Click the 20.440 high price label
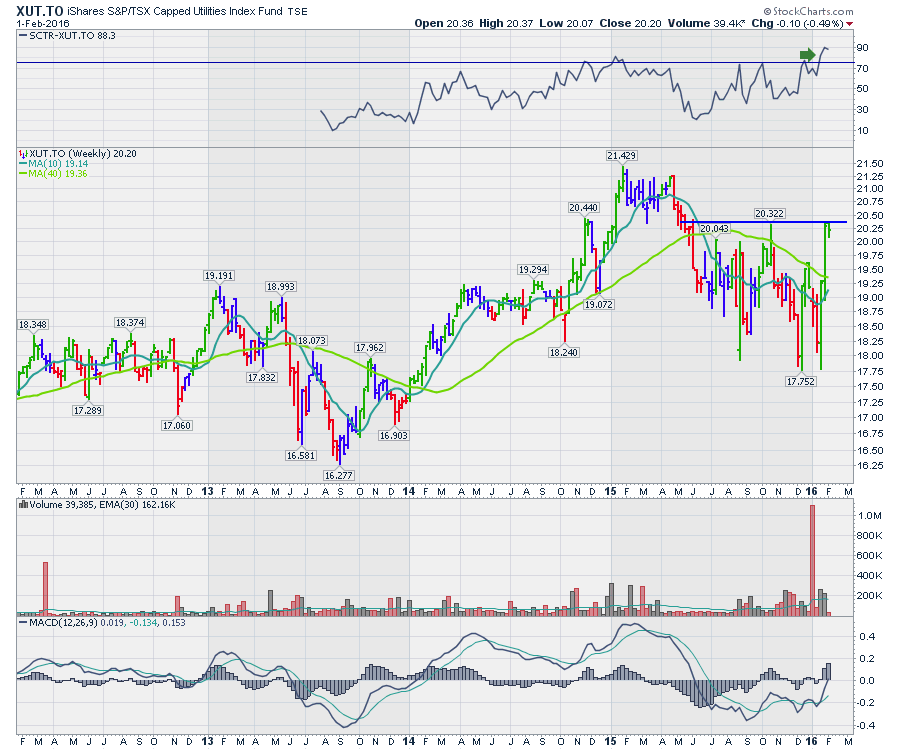This screenshot has width=900, height=750. click(x=583, y=208)
